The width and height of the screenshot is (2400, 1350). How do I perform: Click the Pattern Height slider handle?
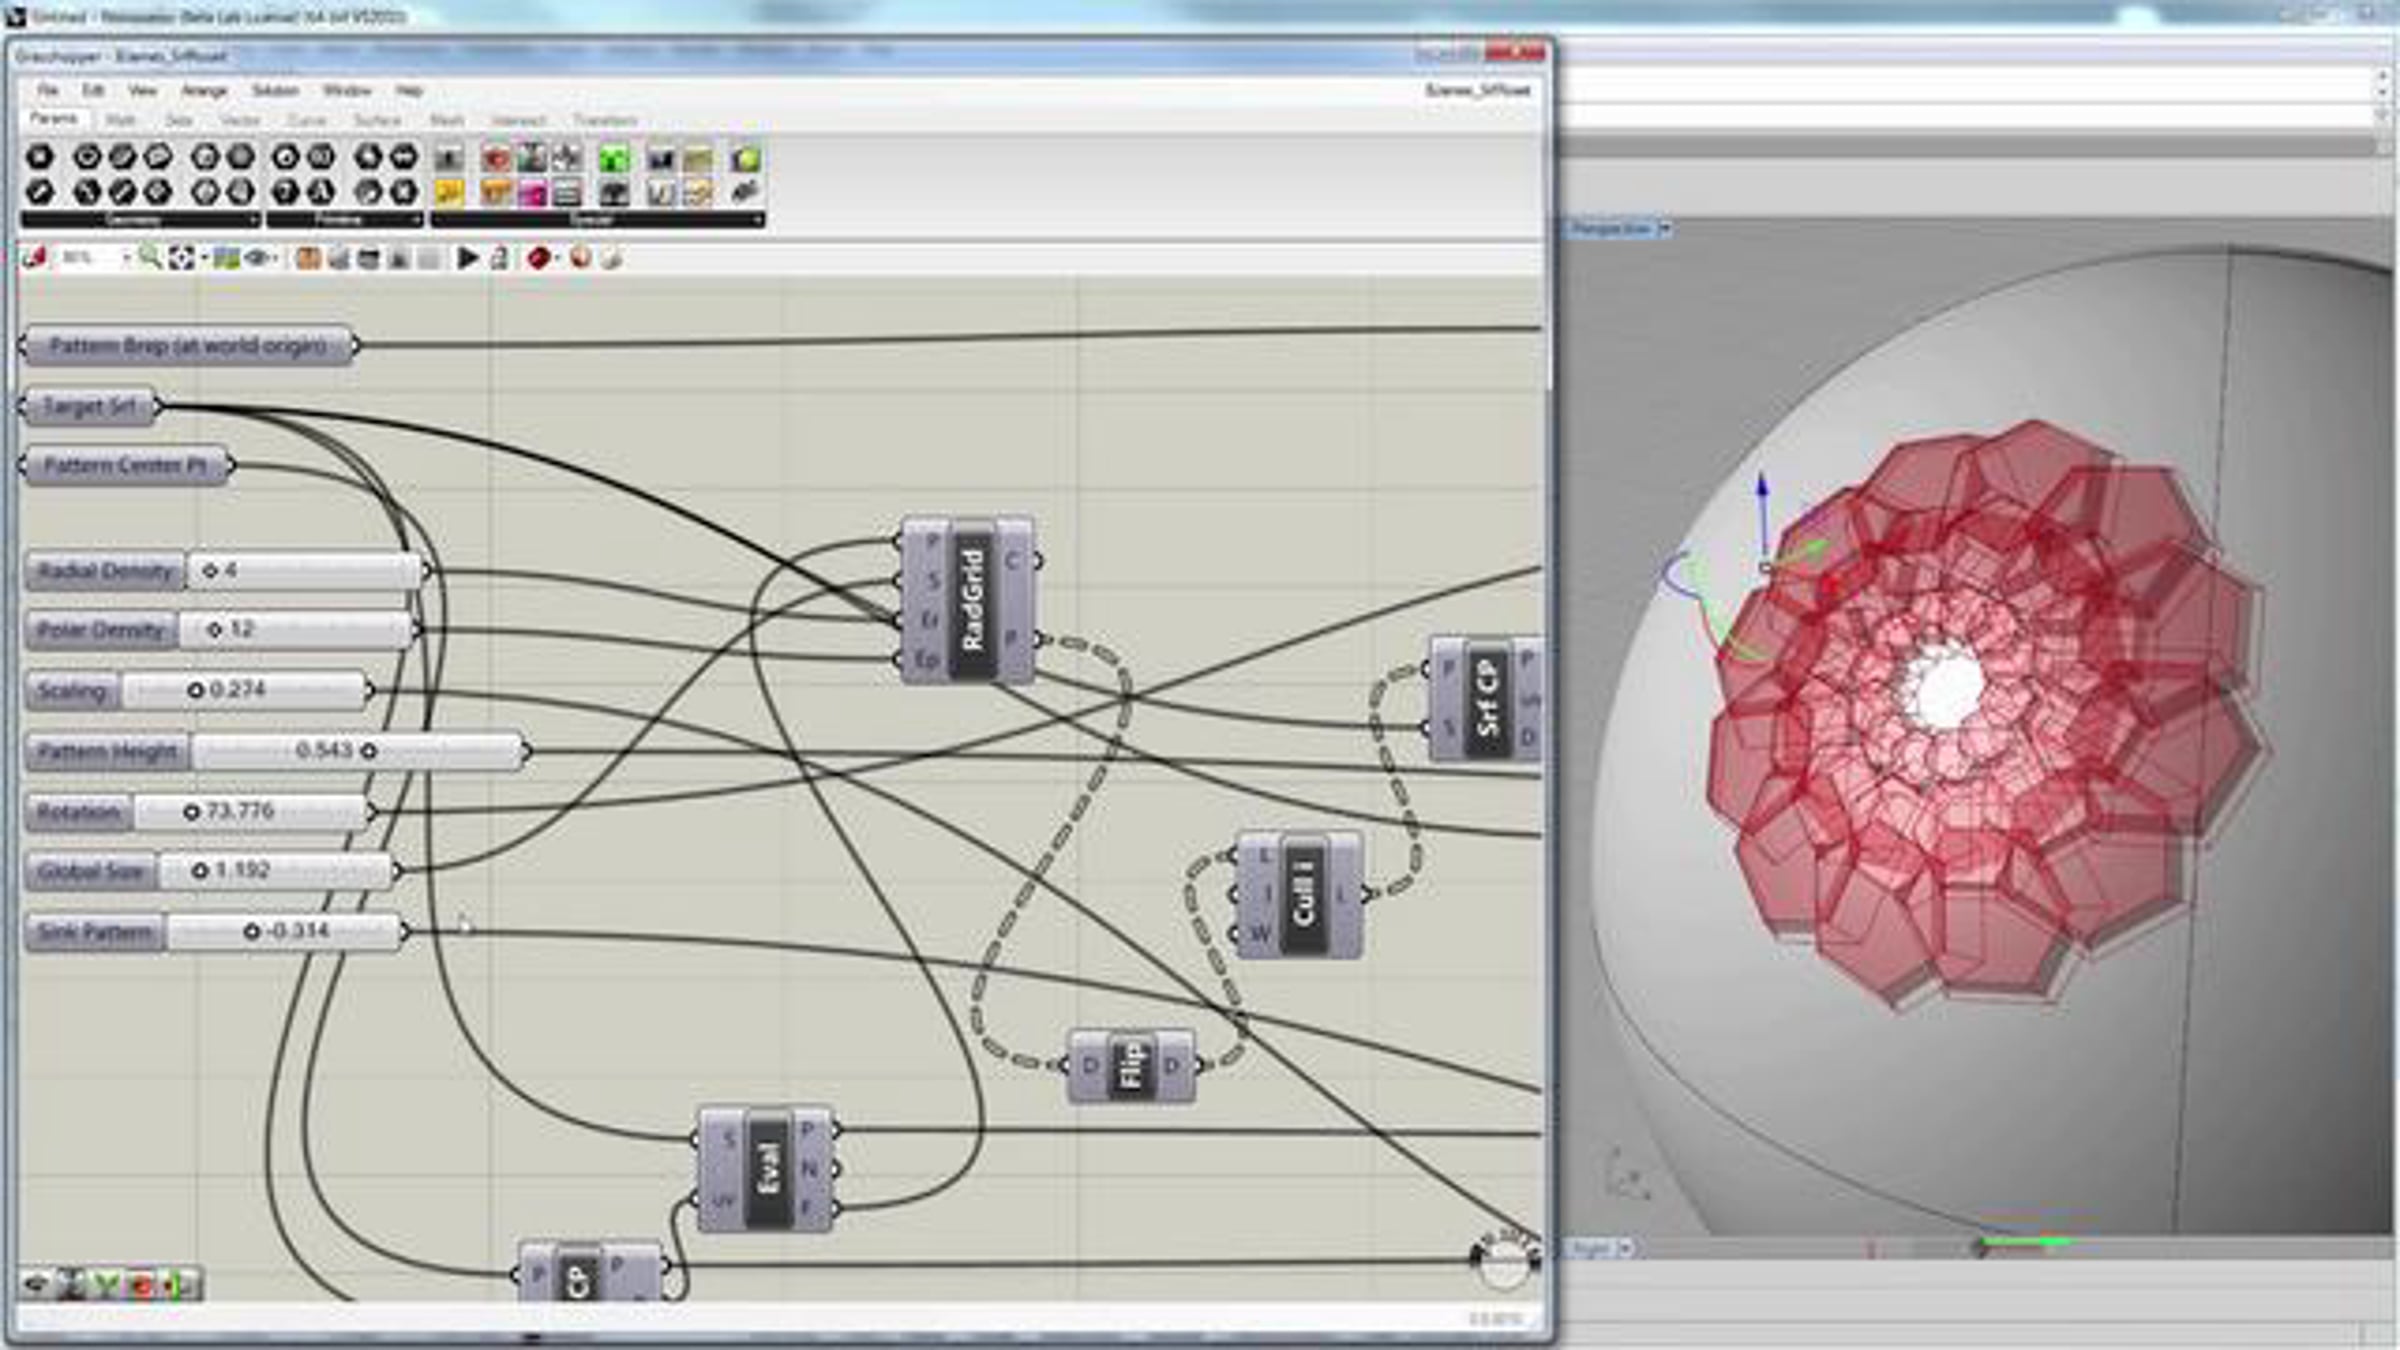pyautogui.click(x=368, y=751)
